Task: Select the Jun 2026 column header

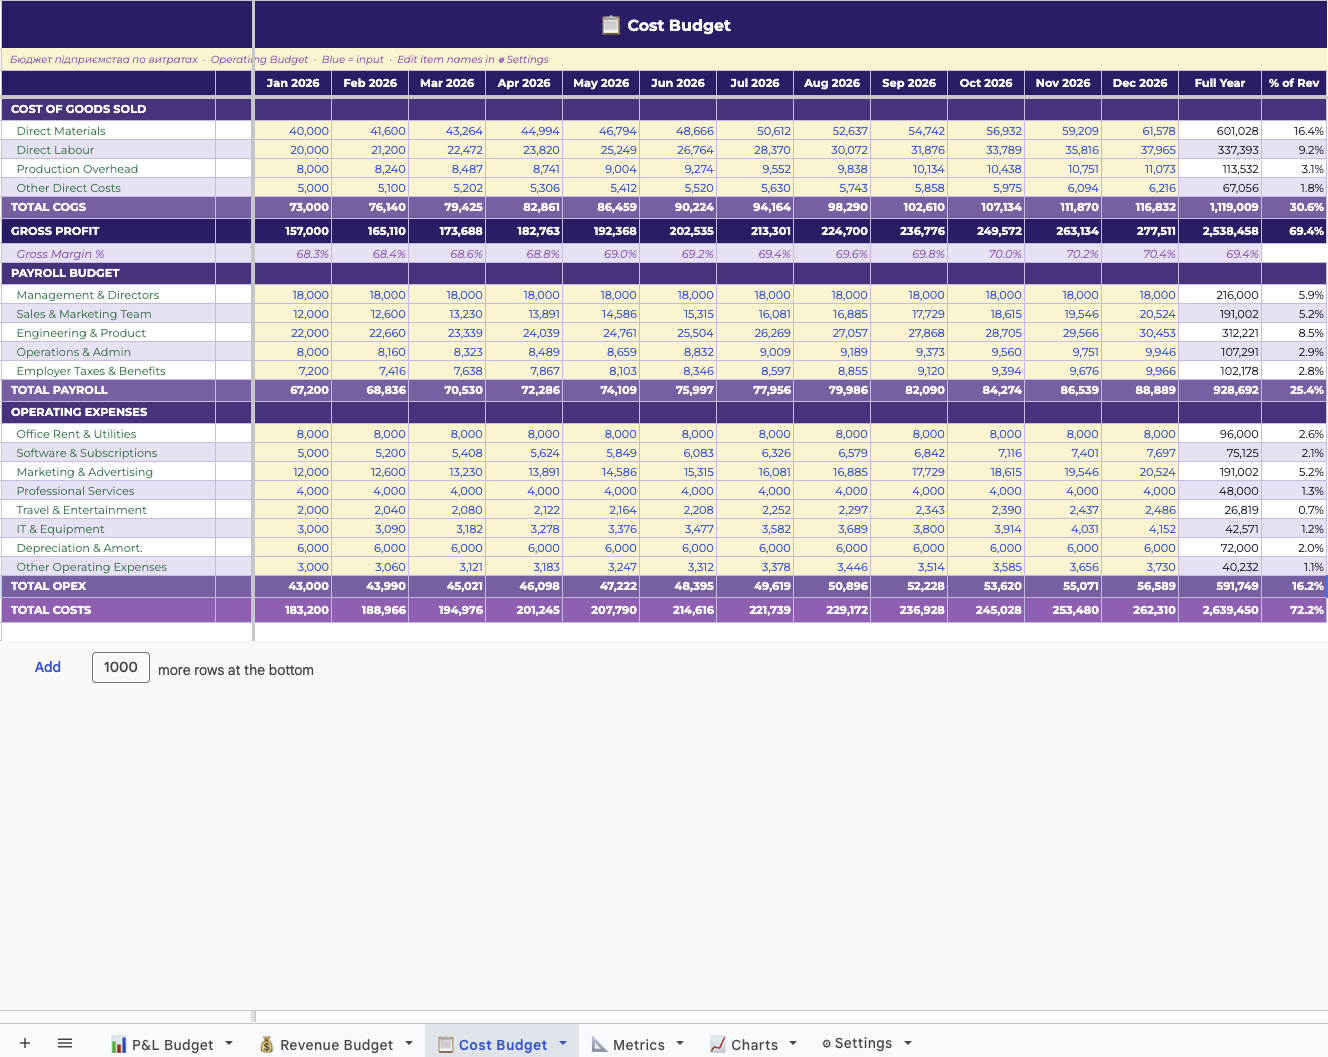Action: pos(678,83)
